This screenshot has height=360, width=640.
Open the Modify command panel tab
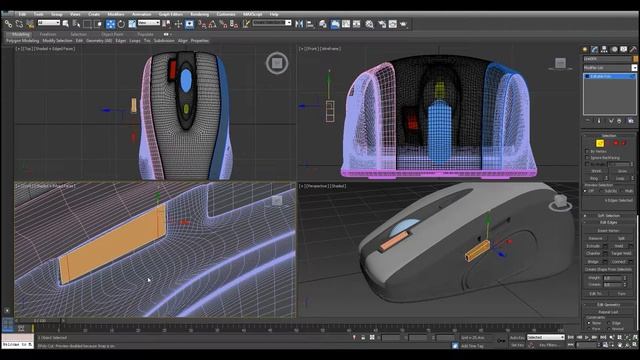595,49
